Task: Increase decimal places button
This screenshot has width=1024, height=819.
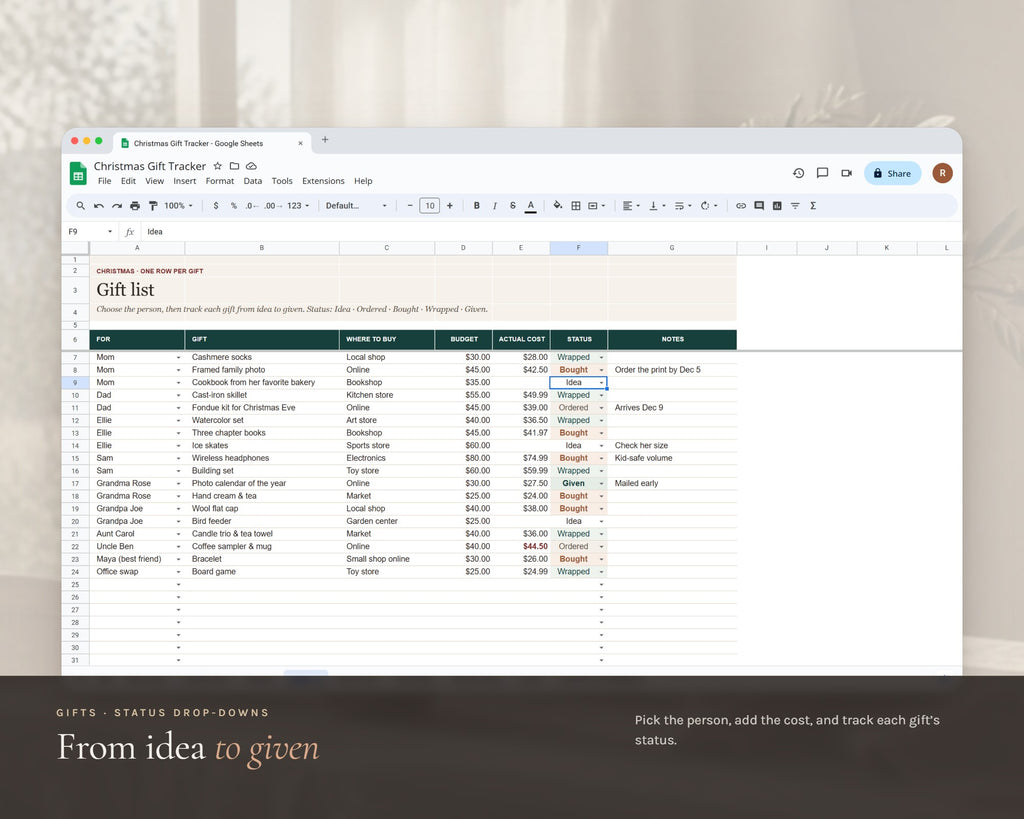Action: [x=273, y=206]
